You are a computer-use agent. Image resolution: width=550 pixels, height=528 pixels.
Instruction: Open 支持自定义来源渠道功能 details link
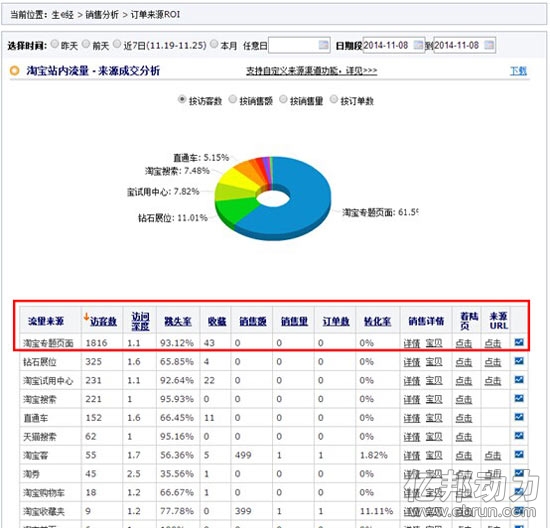point(311,71)
